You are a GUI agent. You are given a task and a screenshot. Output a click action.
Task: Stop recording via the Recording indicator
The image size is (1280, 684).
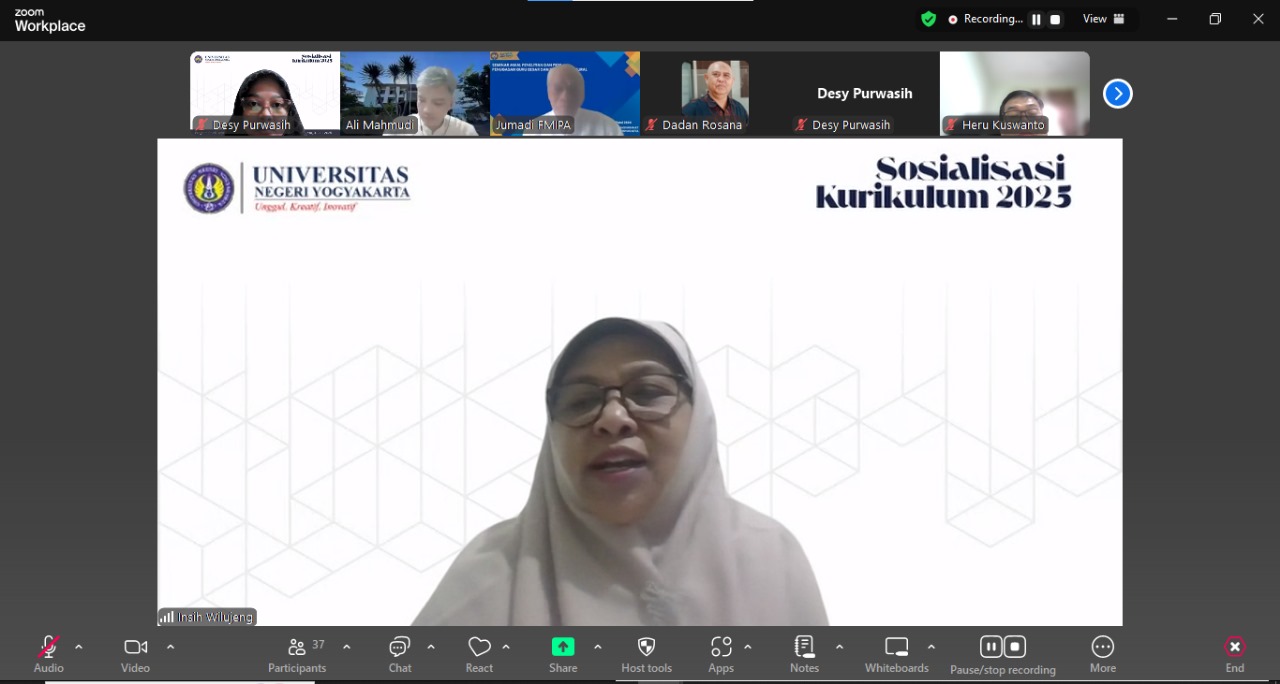click(x=1055, y=19)
